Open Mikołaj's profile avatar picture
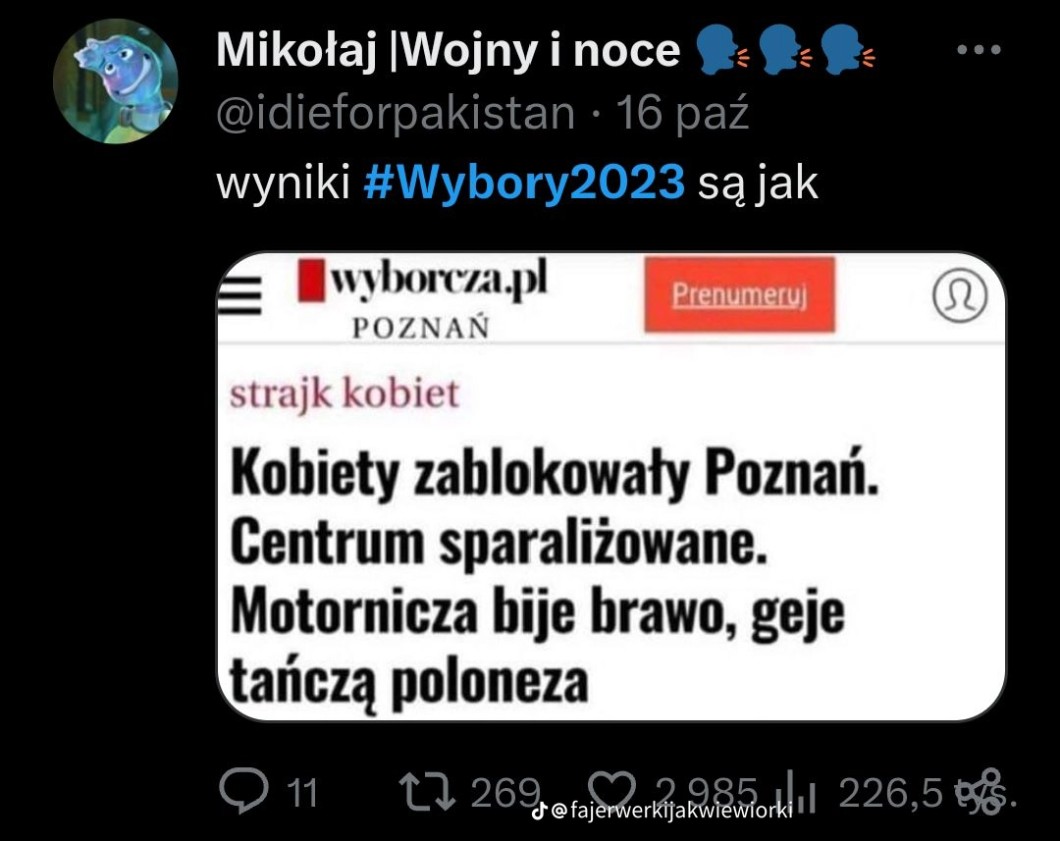Image resolution: width=1060 pixels, height=841 pixels. [115, 82]
